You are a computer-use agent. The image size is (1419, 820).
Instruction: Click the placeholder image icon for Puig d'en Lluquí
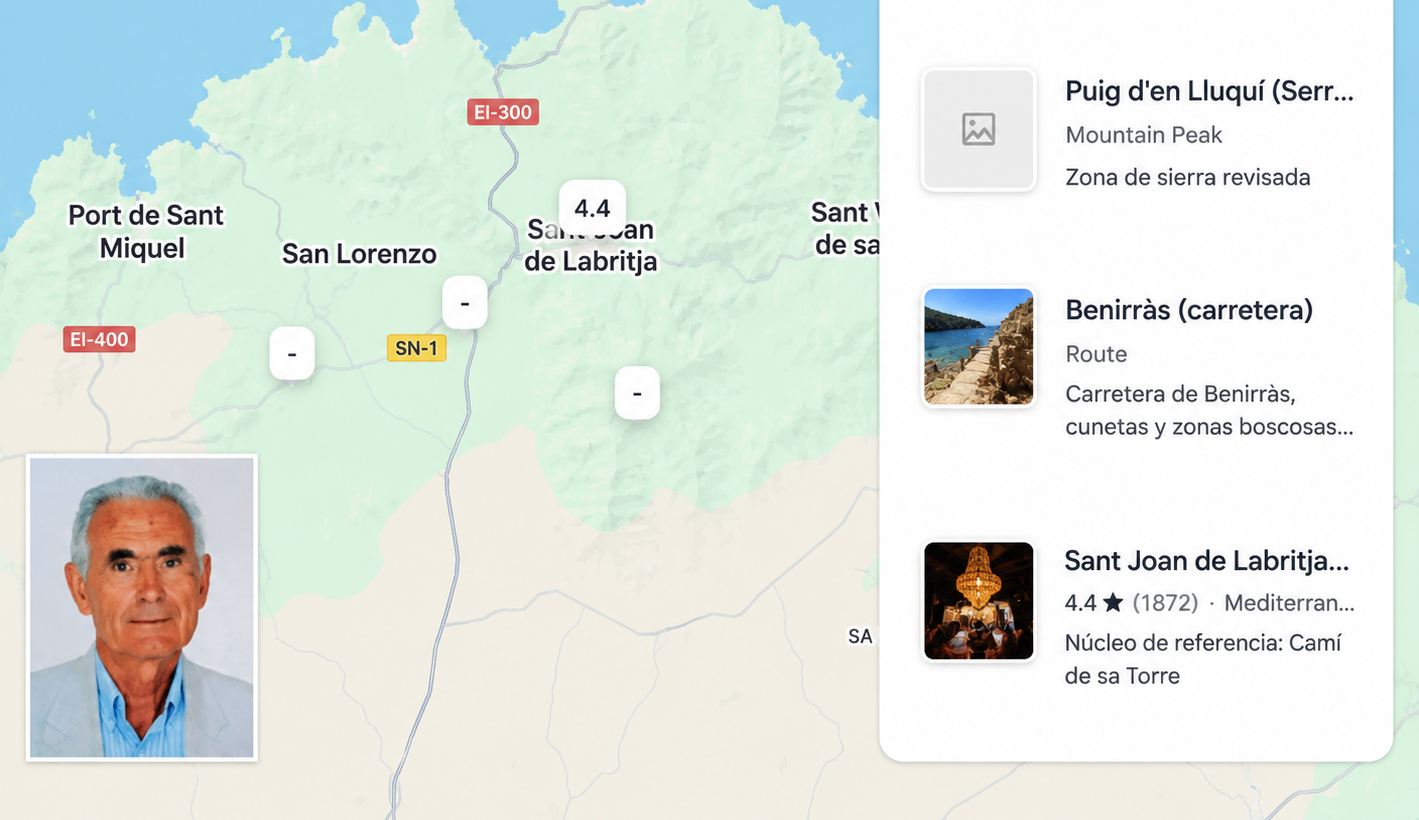pos(978,129)
